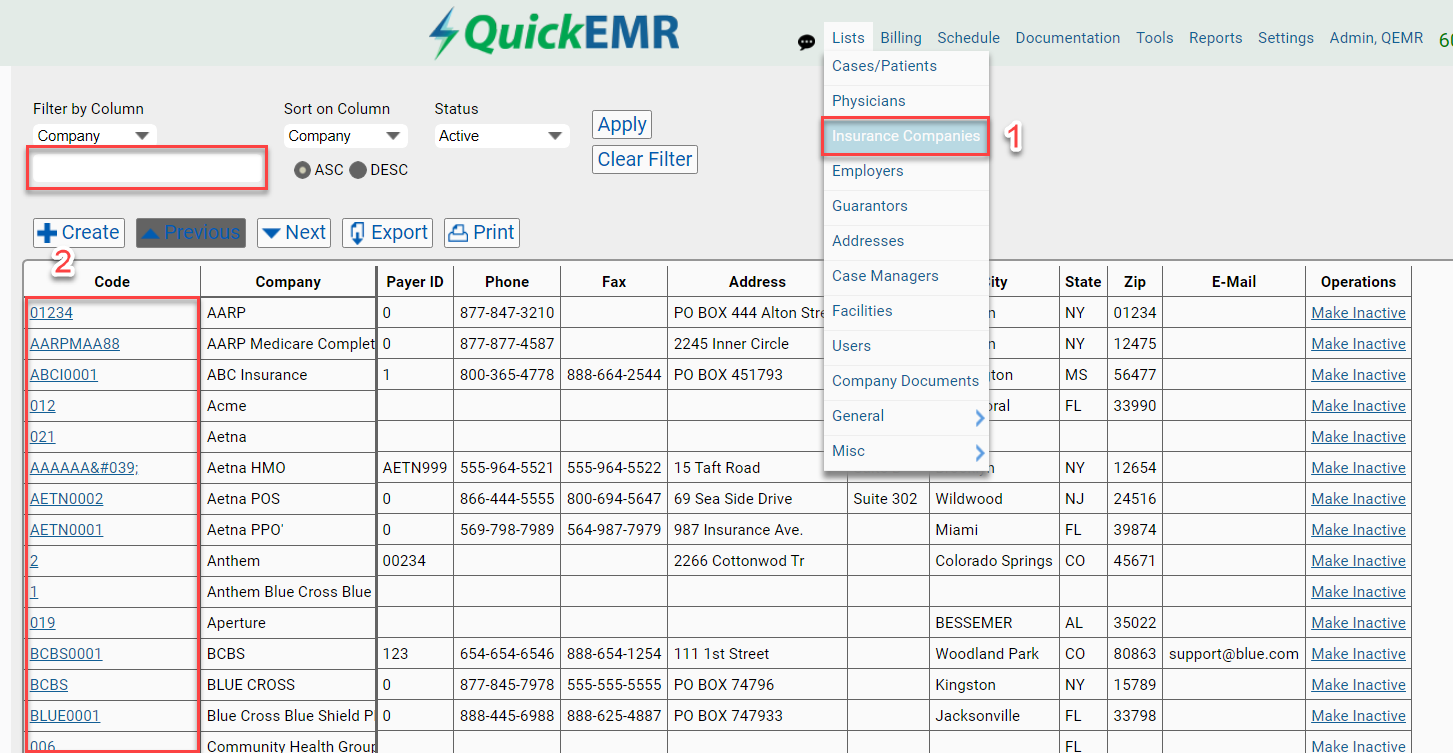1453x753 pixels.
Task: Click the Print button
Action: point(482,233)
